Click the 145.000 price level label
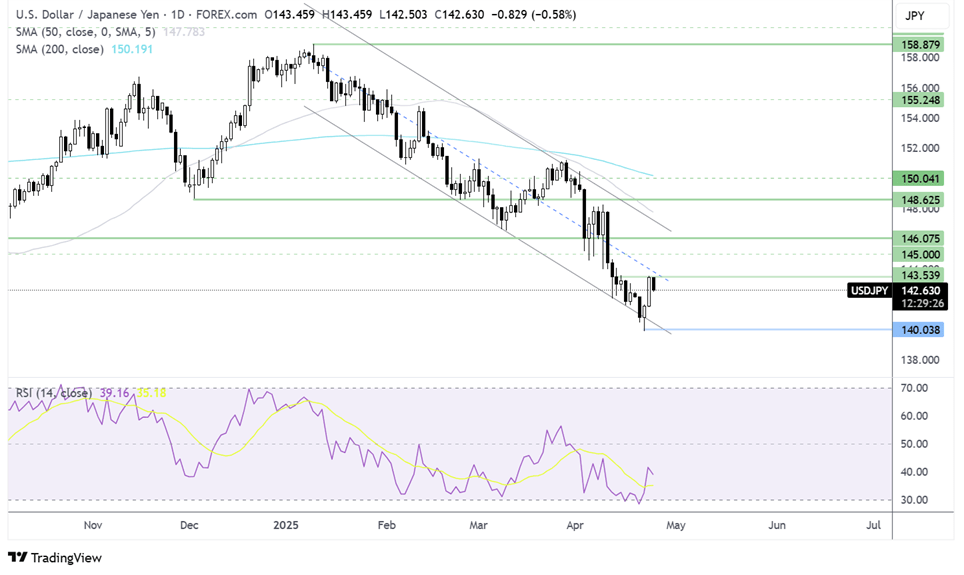Image resolution: width=964 pixels, height=575 pixels. [x=919, y=254]
